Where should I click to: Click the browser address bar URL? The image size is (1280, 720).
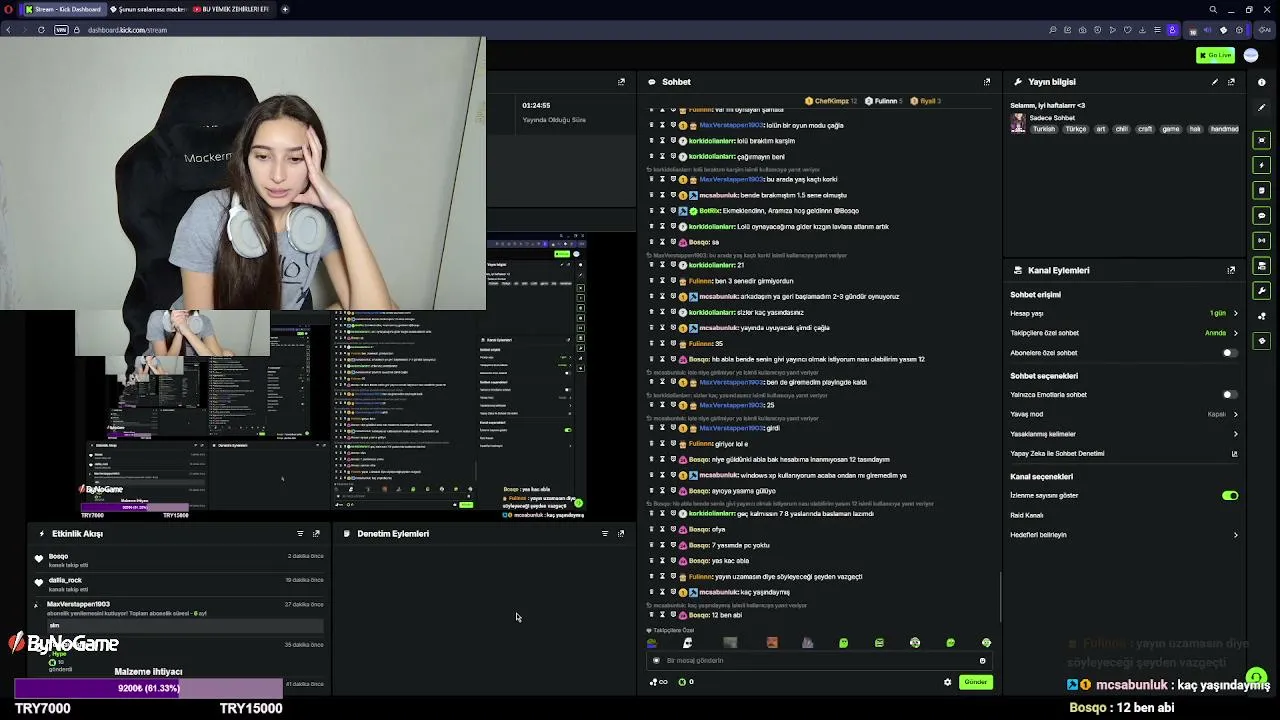point(127,30)
